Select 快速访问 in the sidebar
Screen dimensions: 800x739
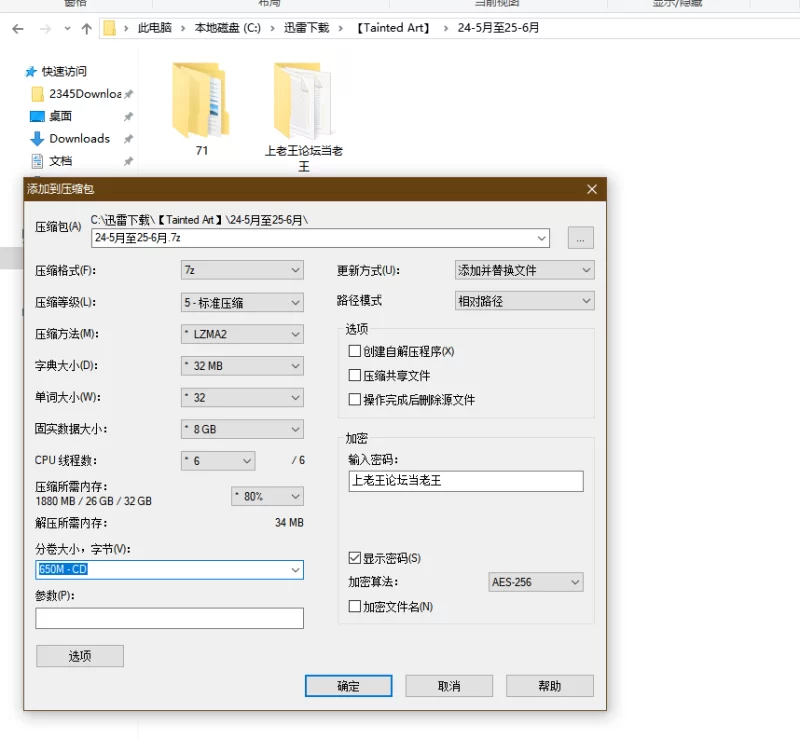coord(64,71)
